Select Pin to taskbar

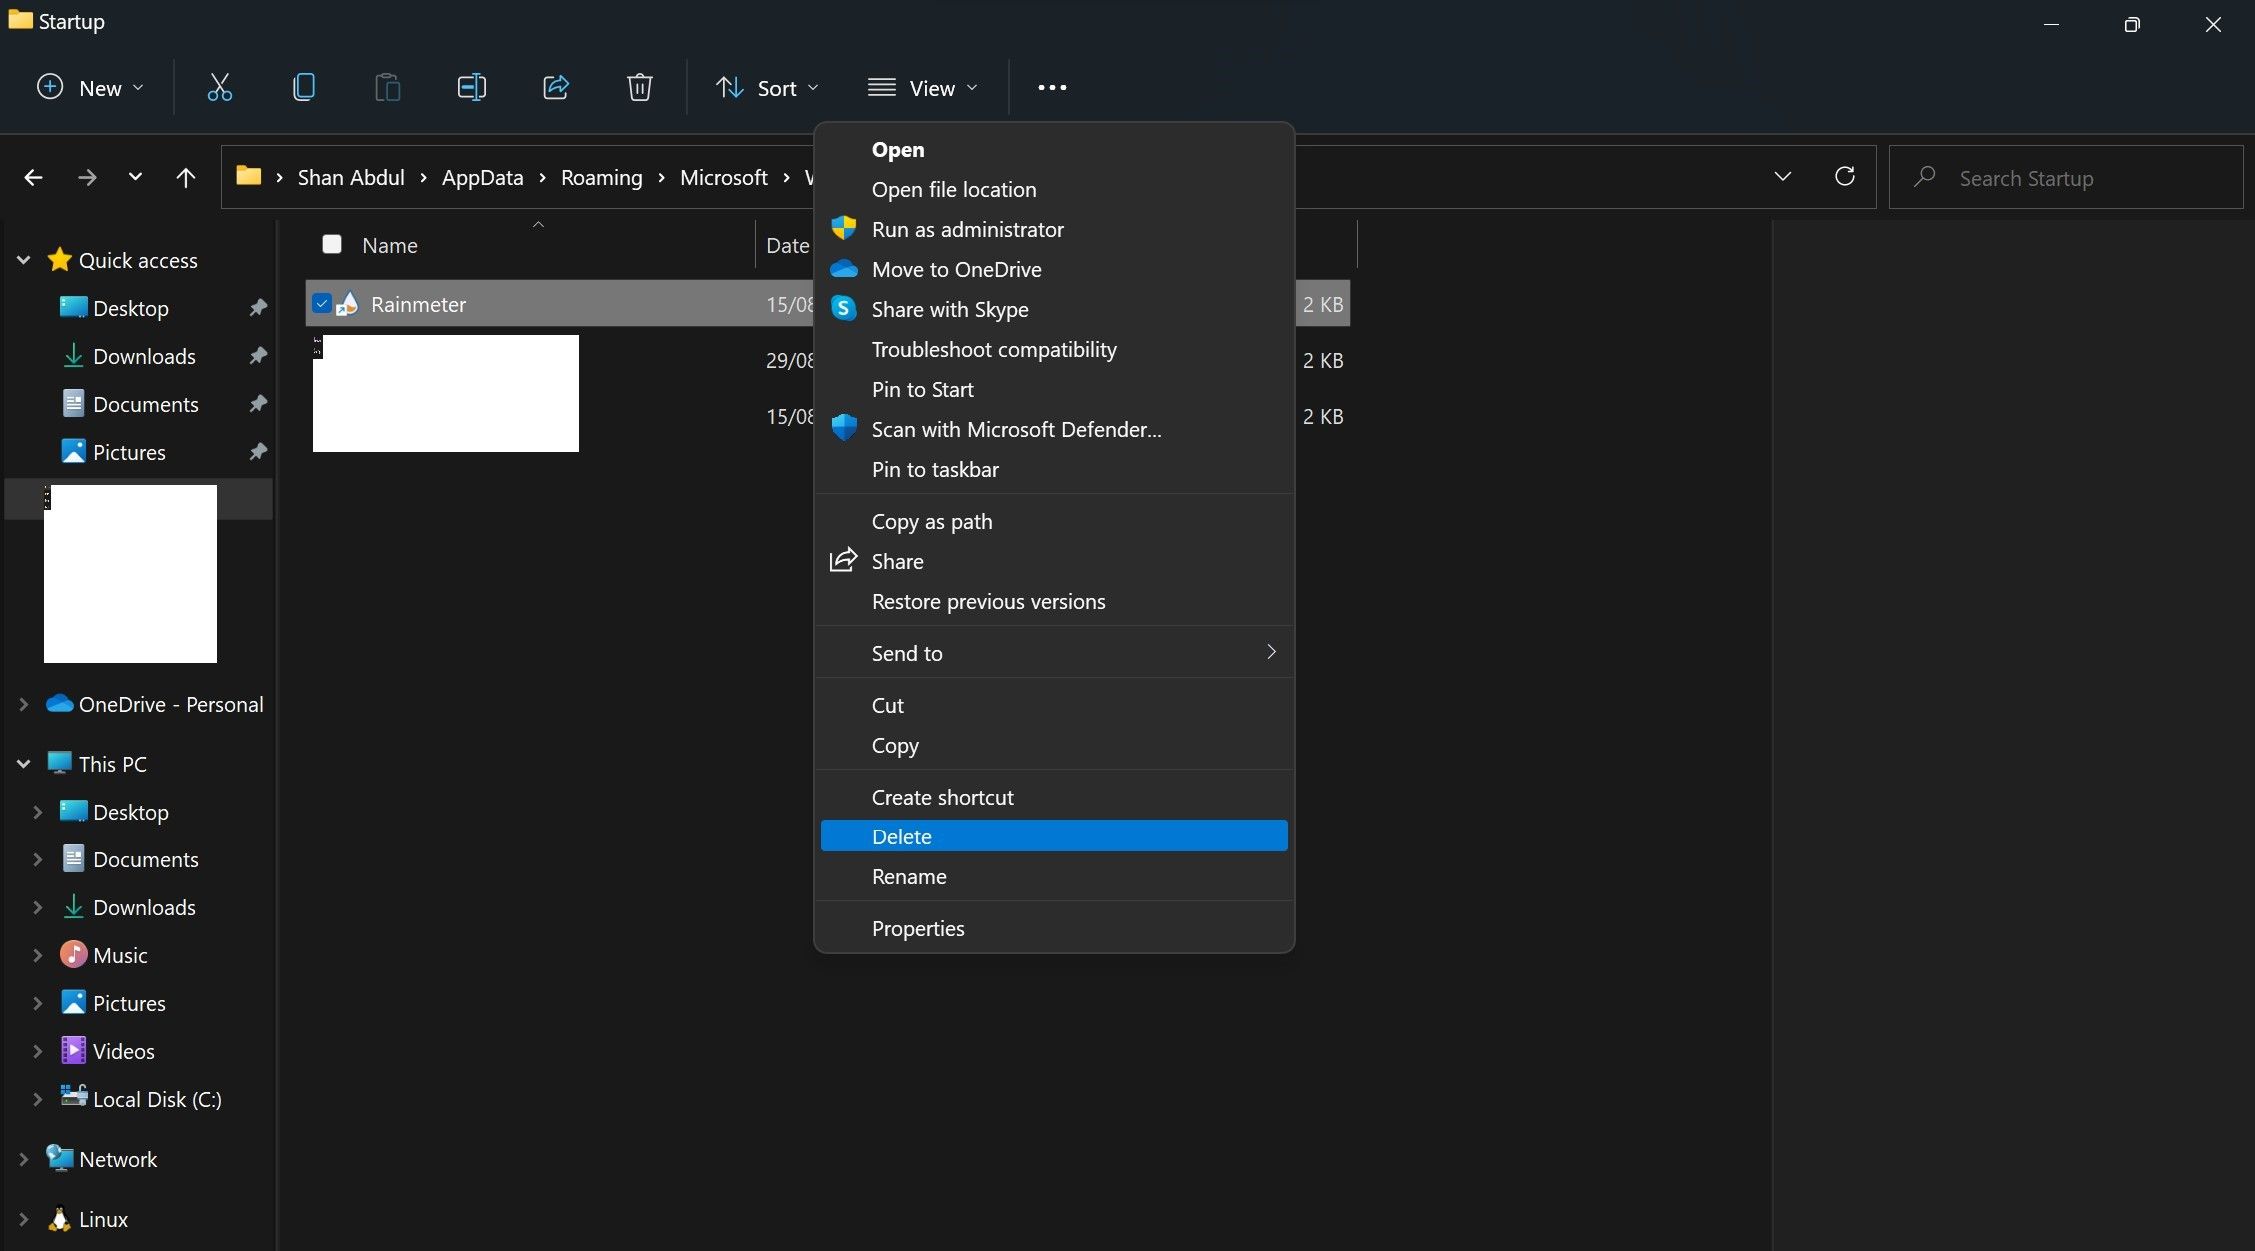(1054, 469)
